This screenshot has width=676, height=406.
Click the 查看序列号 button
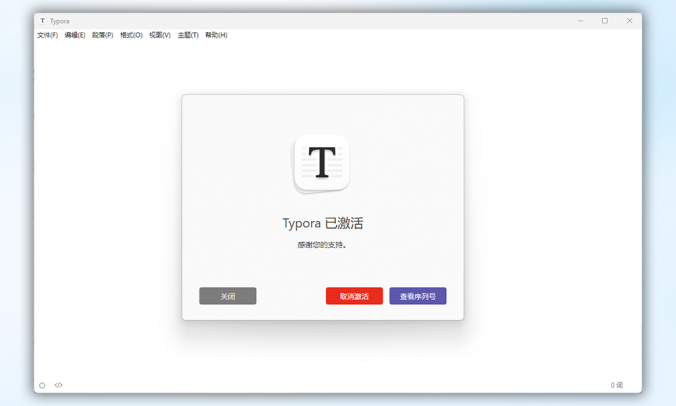click(418, 296)
